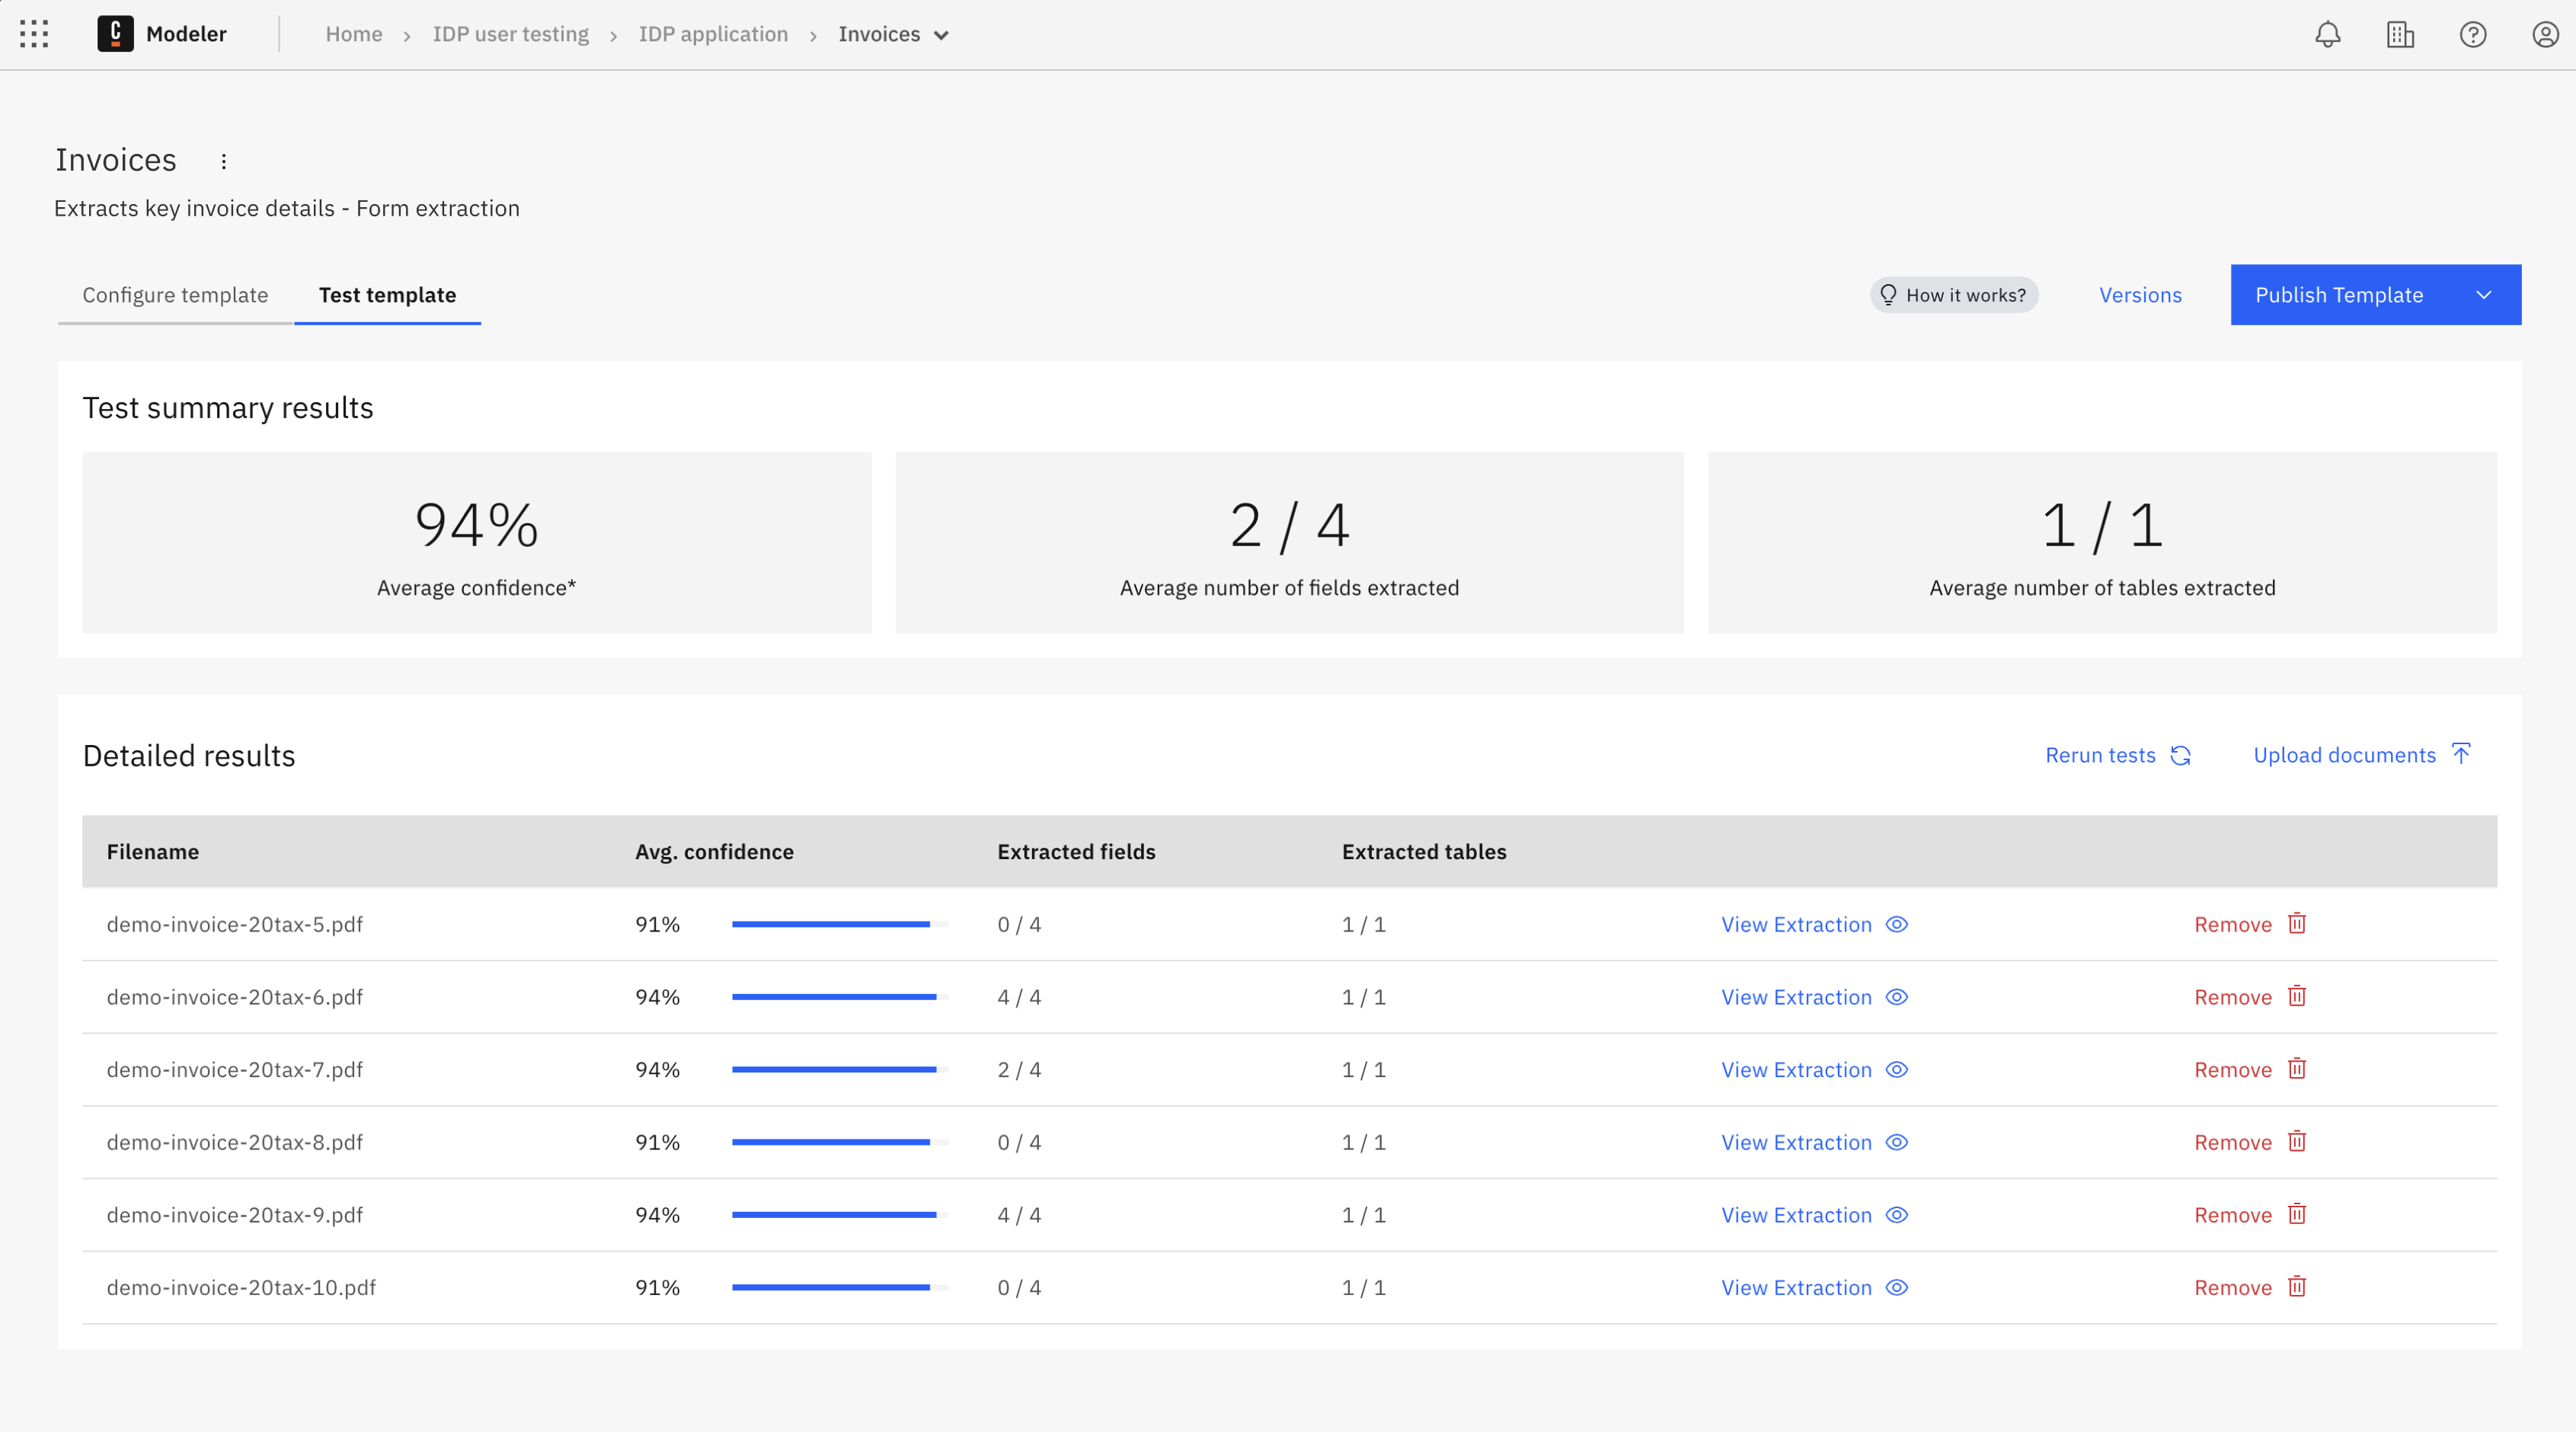Image resolution: width=2576 pixels, height=1432 pixels.
Task: Open the app switcher grid icon
Action: click(34, 34)
